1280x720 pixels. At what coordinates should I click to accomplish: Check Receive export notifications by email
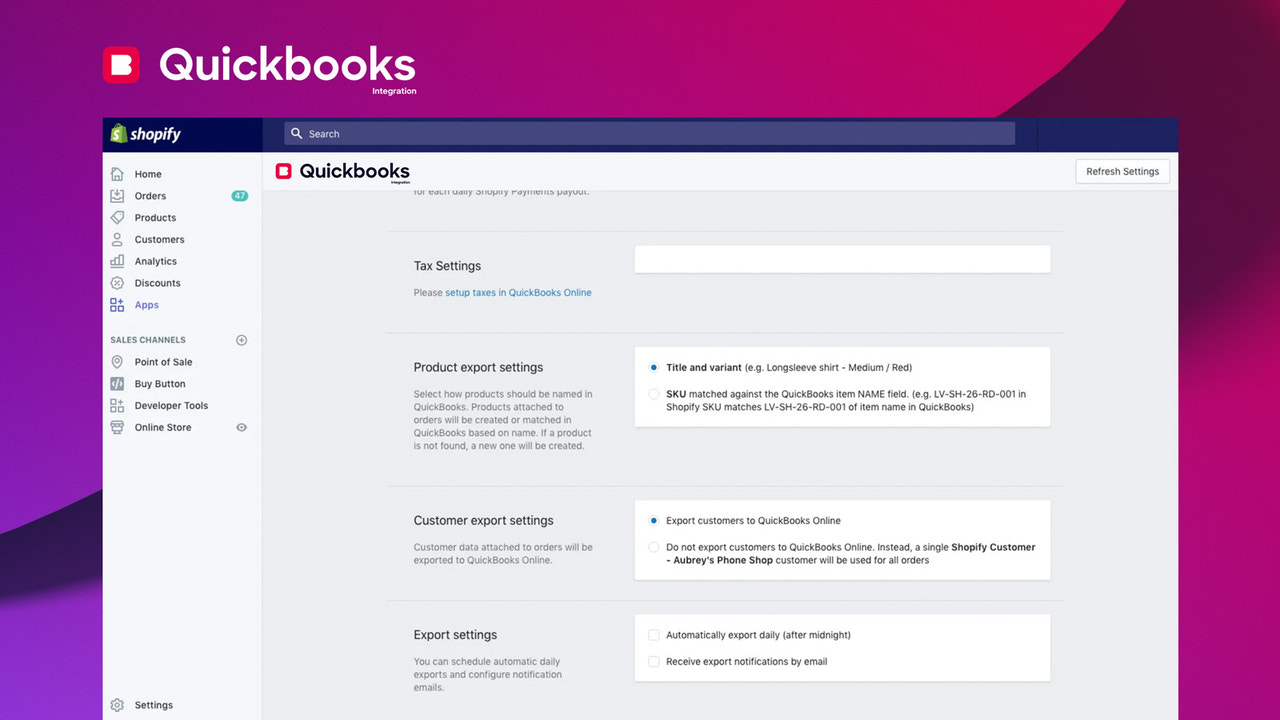(653, 661)
